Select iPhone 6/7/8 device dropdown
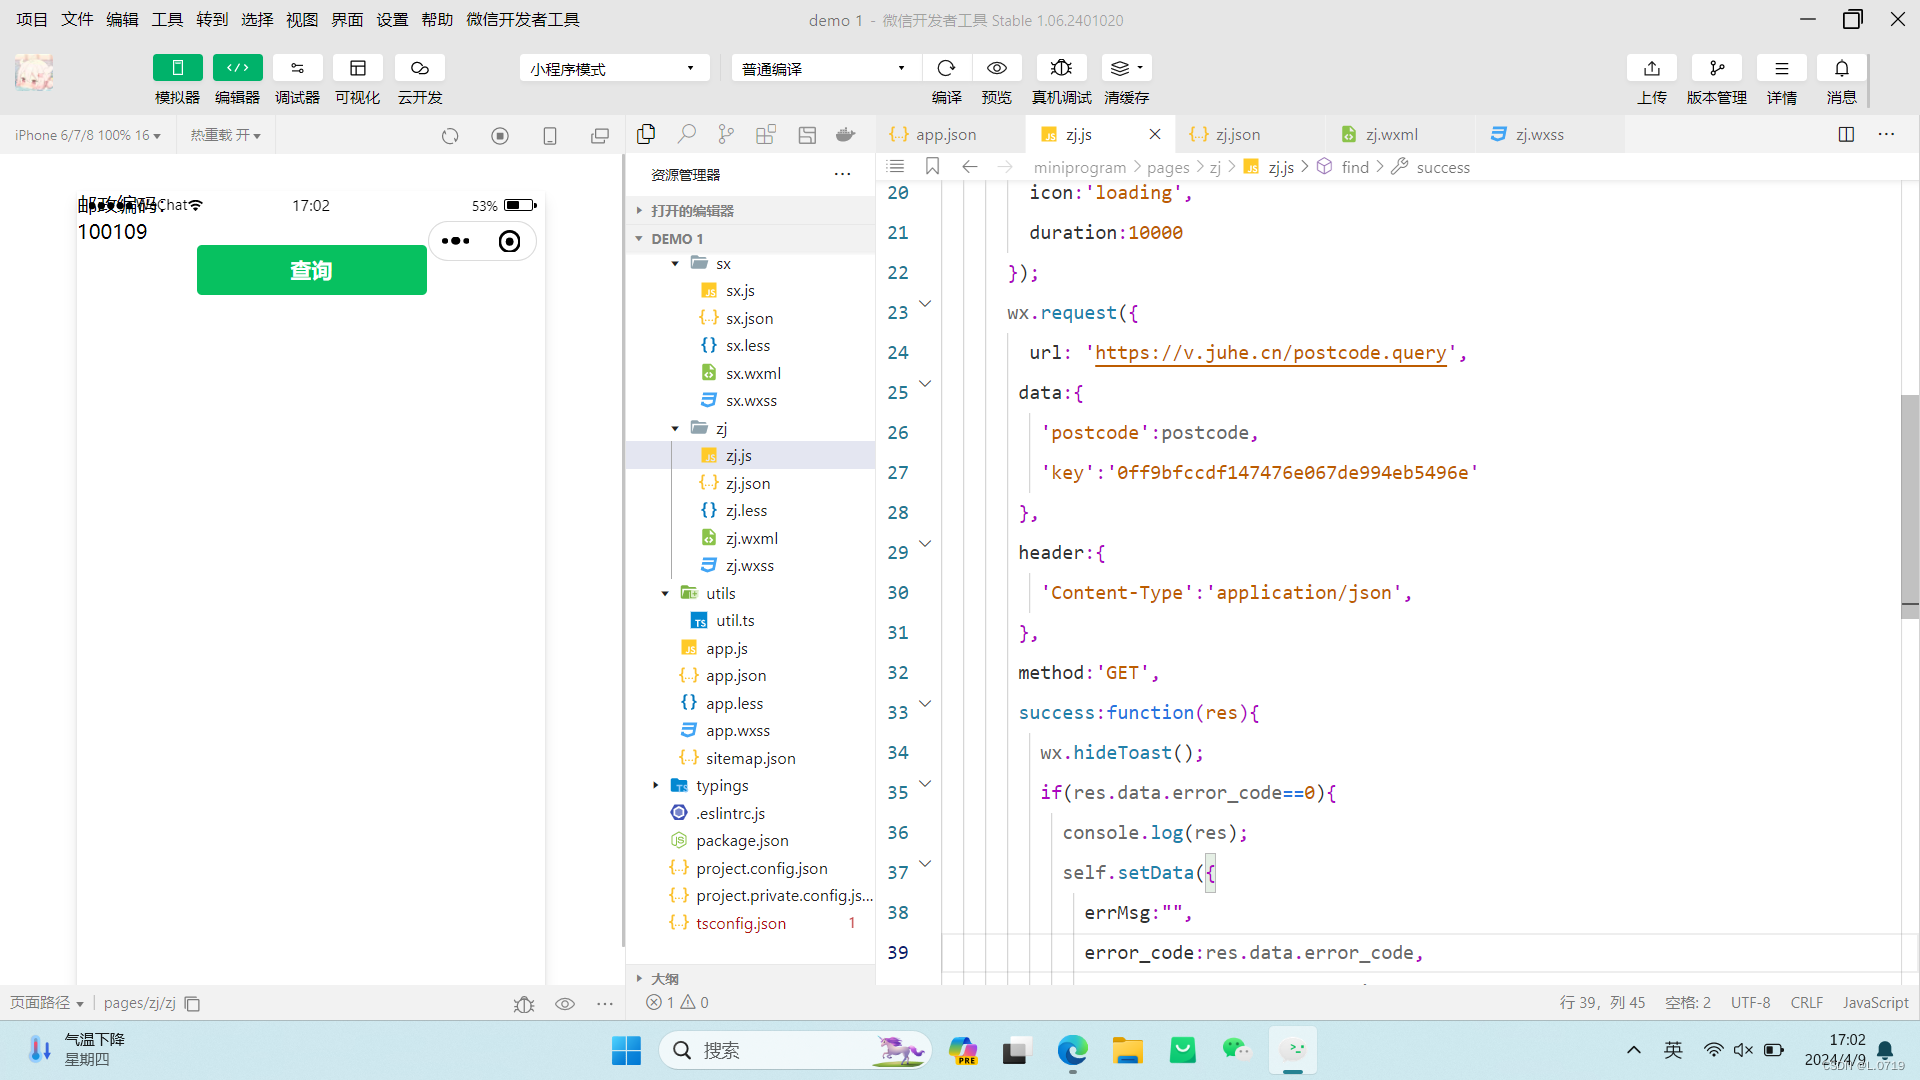 (x=88, y=135)
